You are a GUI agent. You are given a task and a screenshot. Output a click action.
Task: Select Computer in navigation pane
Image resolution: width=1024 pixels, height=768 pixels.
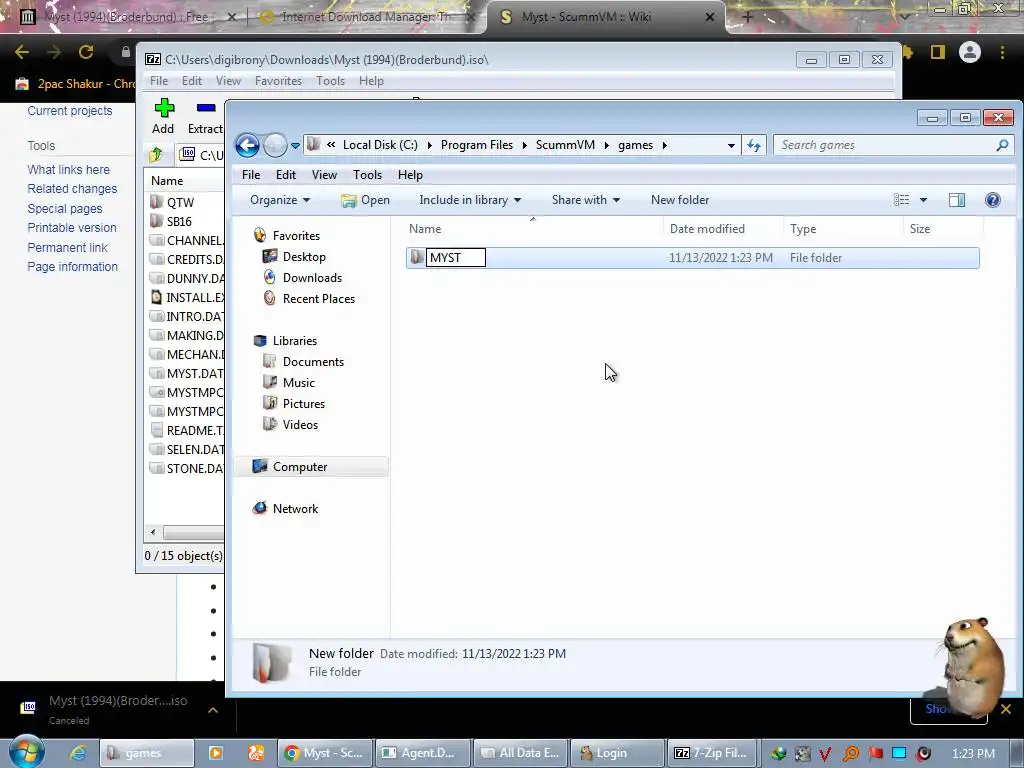pos(300,466)
